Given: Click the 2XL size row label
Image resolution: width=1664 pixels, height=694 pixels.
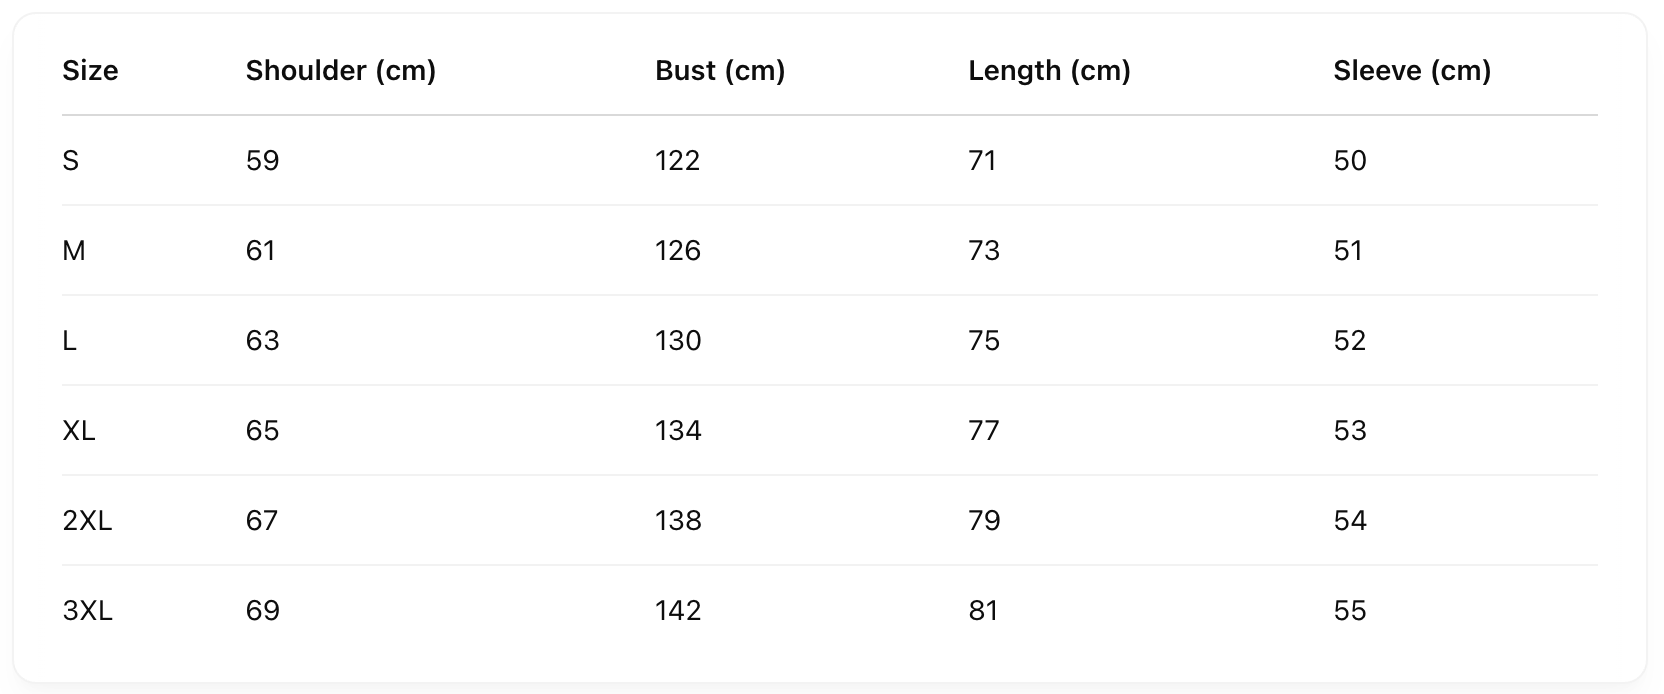Looking at the screenshot, I should (x=87, y=521).
